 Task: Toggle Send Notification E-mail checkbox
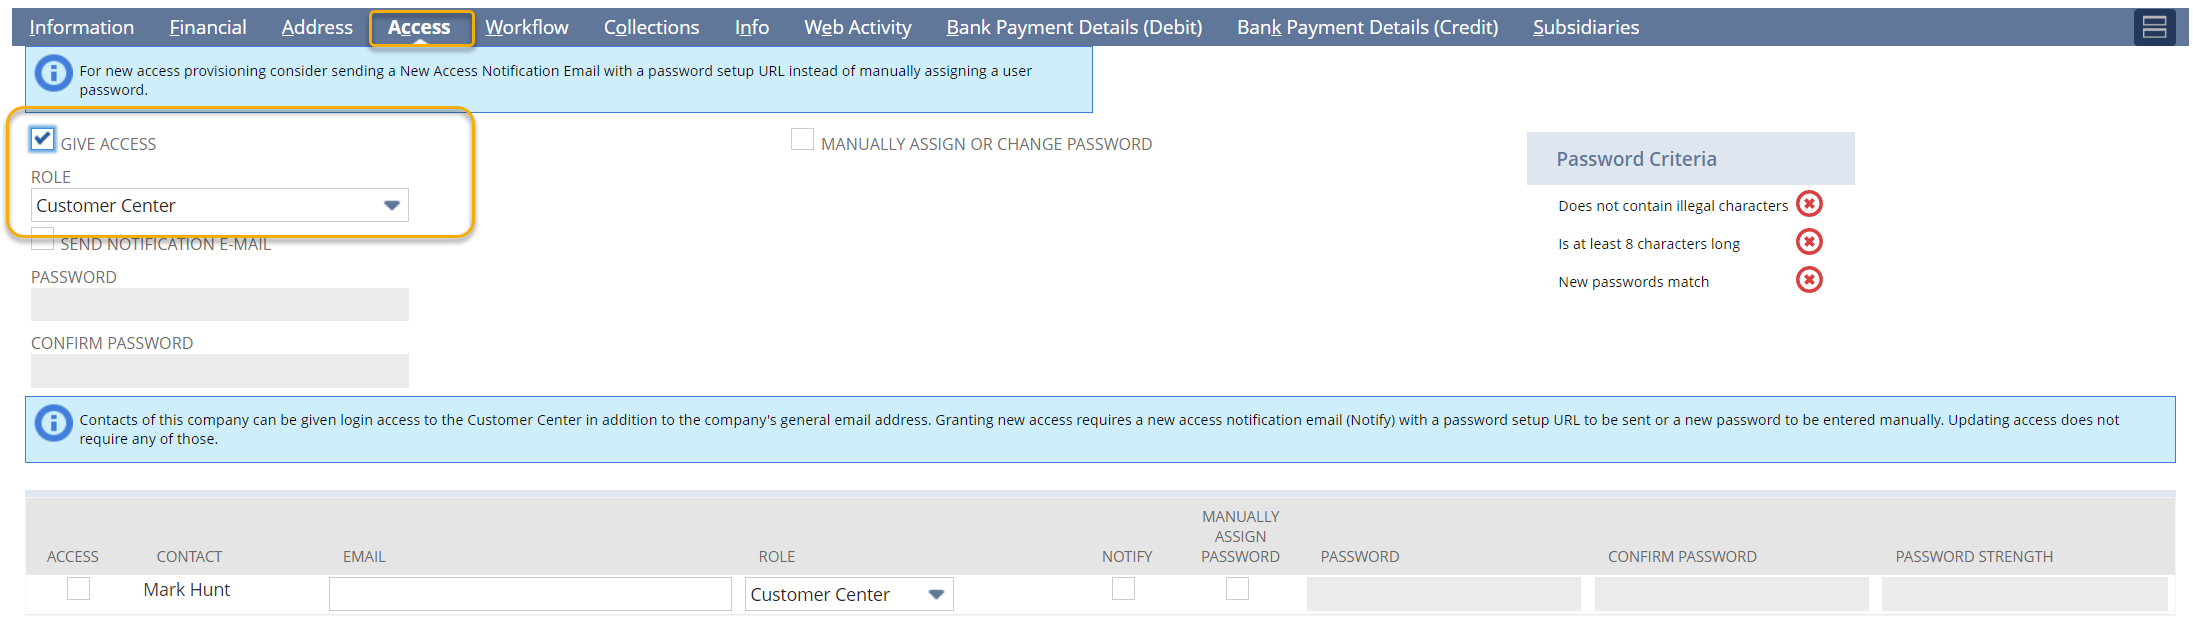(43, 241)
